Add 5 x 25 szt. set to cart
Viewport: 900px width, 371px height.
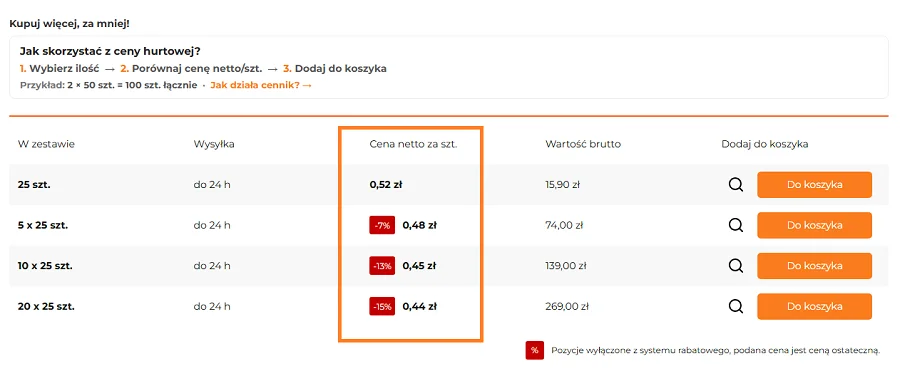[x=814, y=225]
